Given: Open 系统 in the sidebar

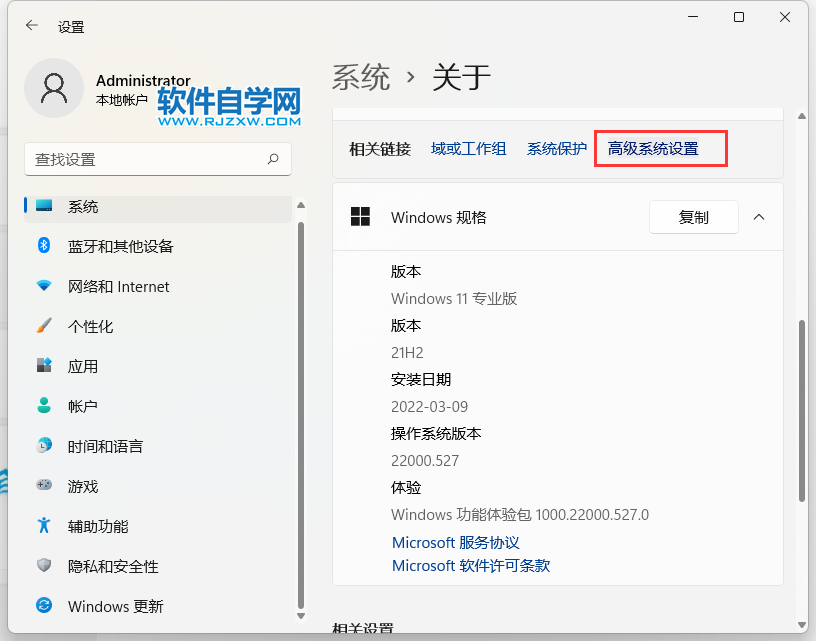Looking at the screenshot, I should pos(158,207).
